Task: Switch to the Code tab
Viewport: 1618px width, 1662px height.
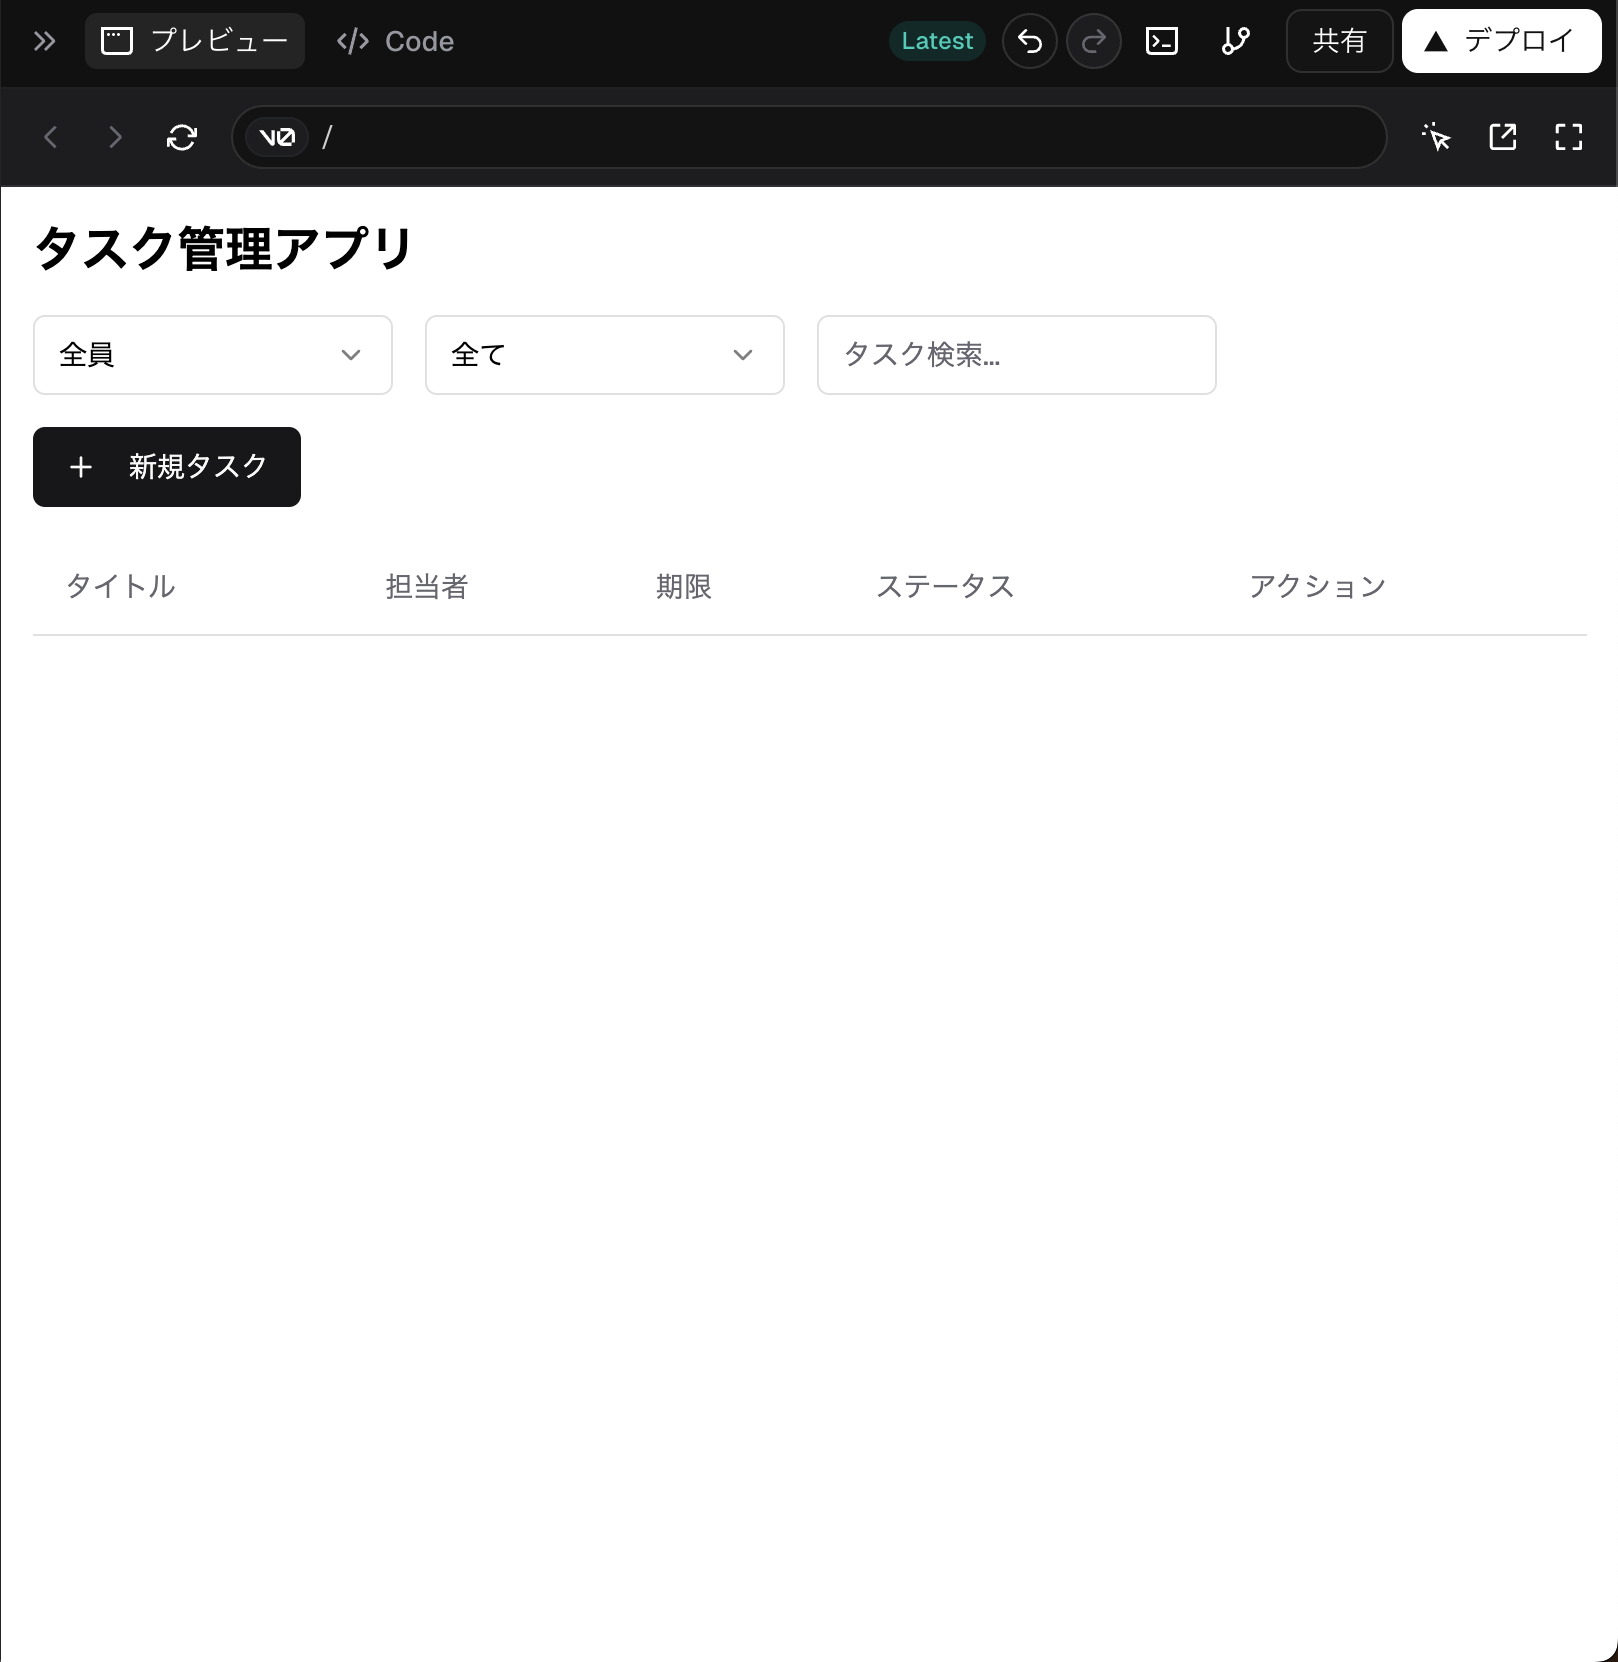Action: [x=394, y=41]
